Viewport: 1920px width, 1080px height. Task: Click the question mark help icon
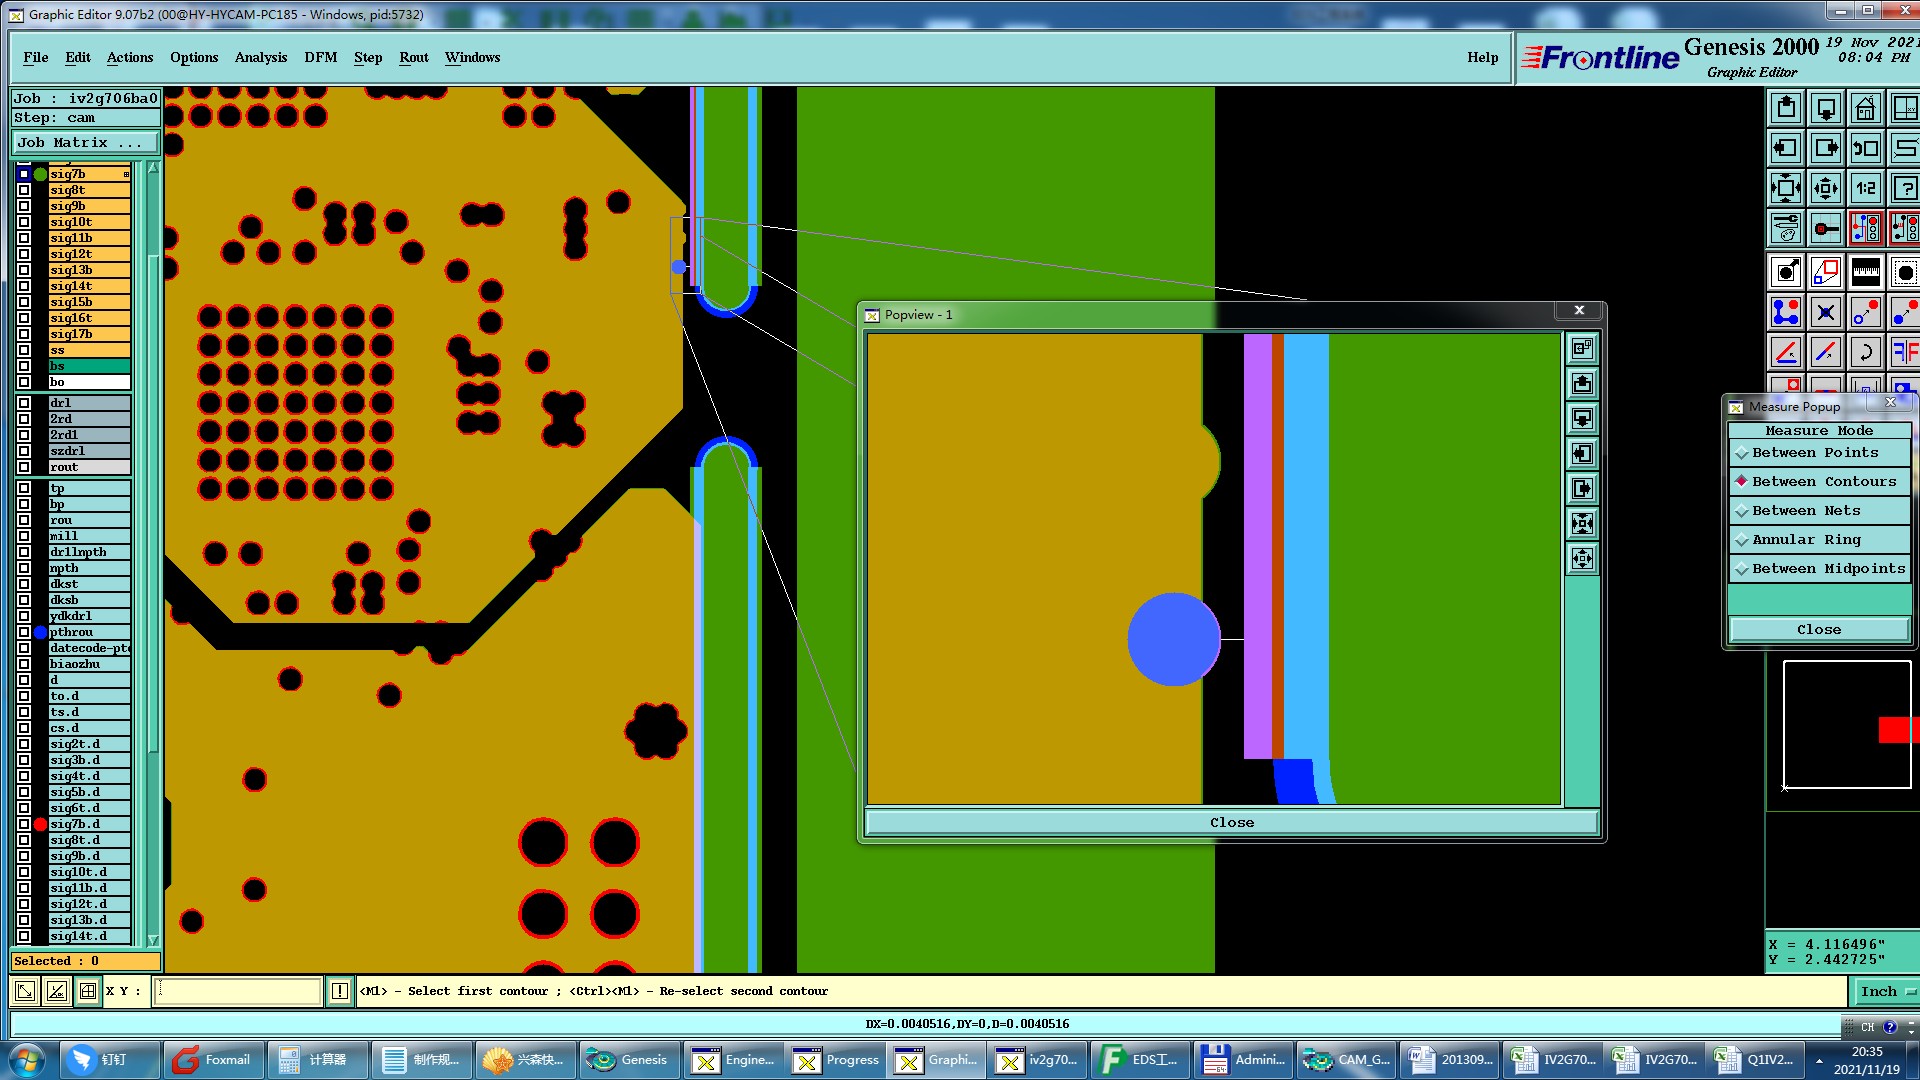click(1904, 188)
